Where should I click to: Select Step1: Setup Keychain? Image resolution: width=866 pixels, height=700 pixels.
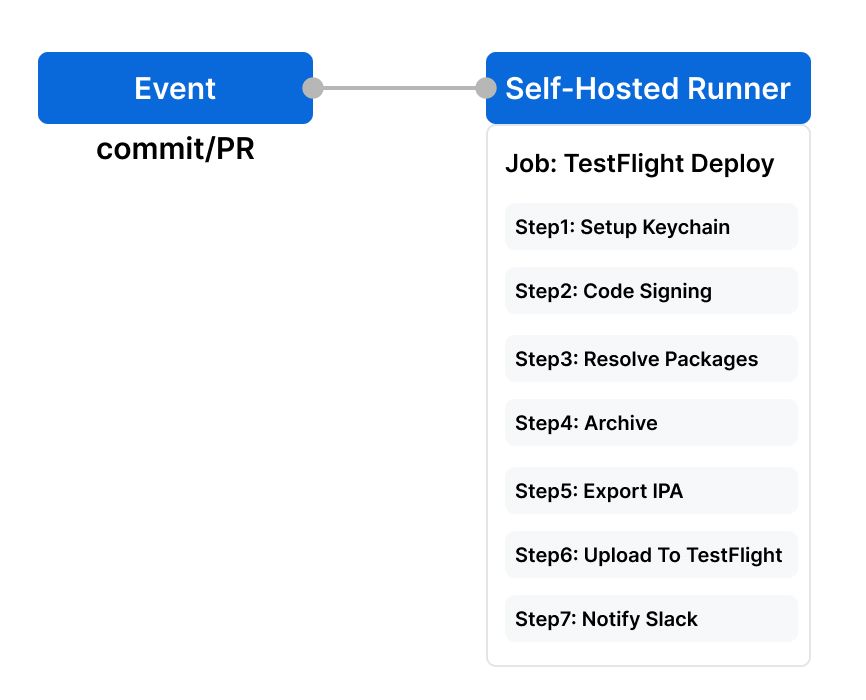tap(651, 227)
